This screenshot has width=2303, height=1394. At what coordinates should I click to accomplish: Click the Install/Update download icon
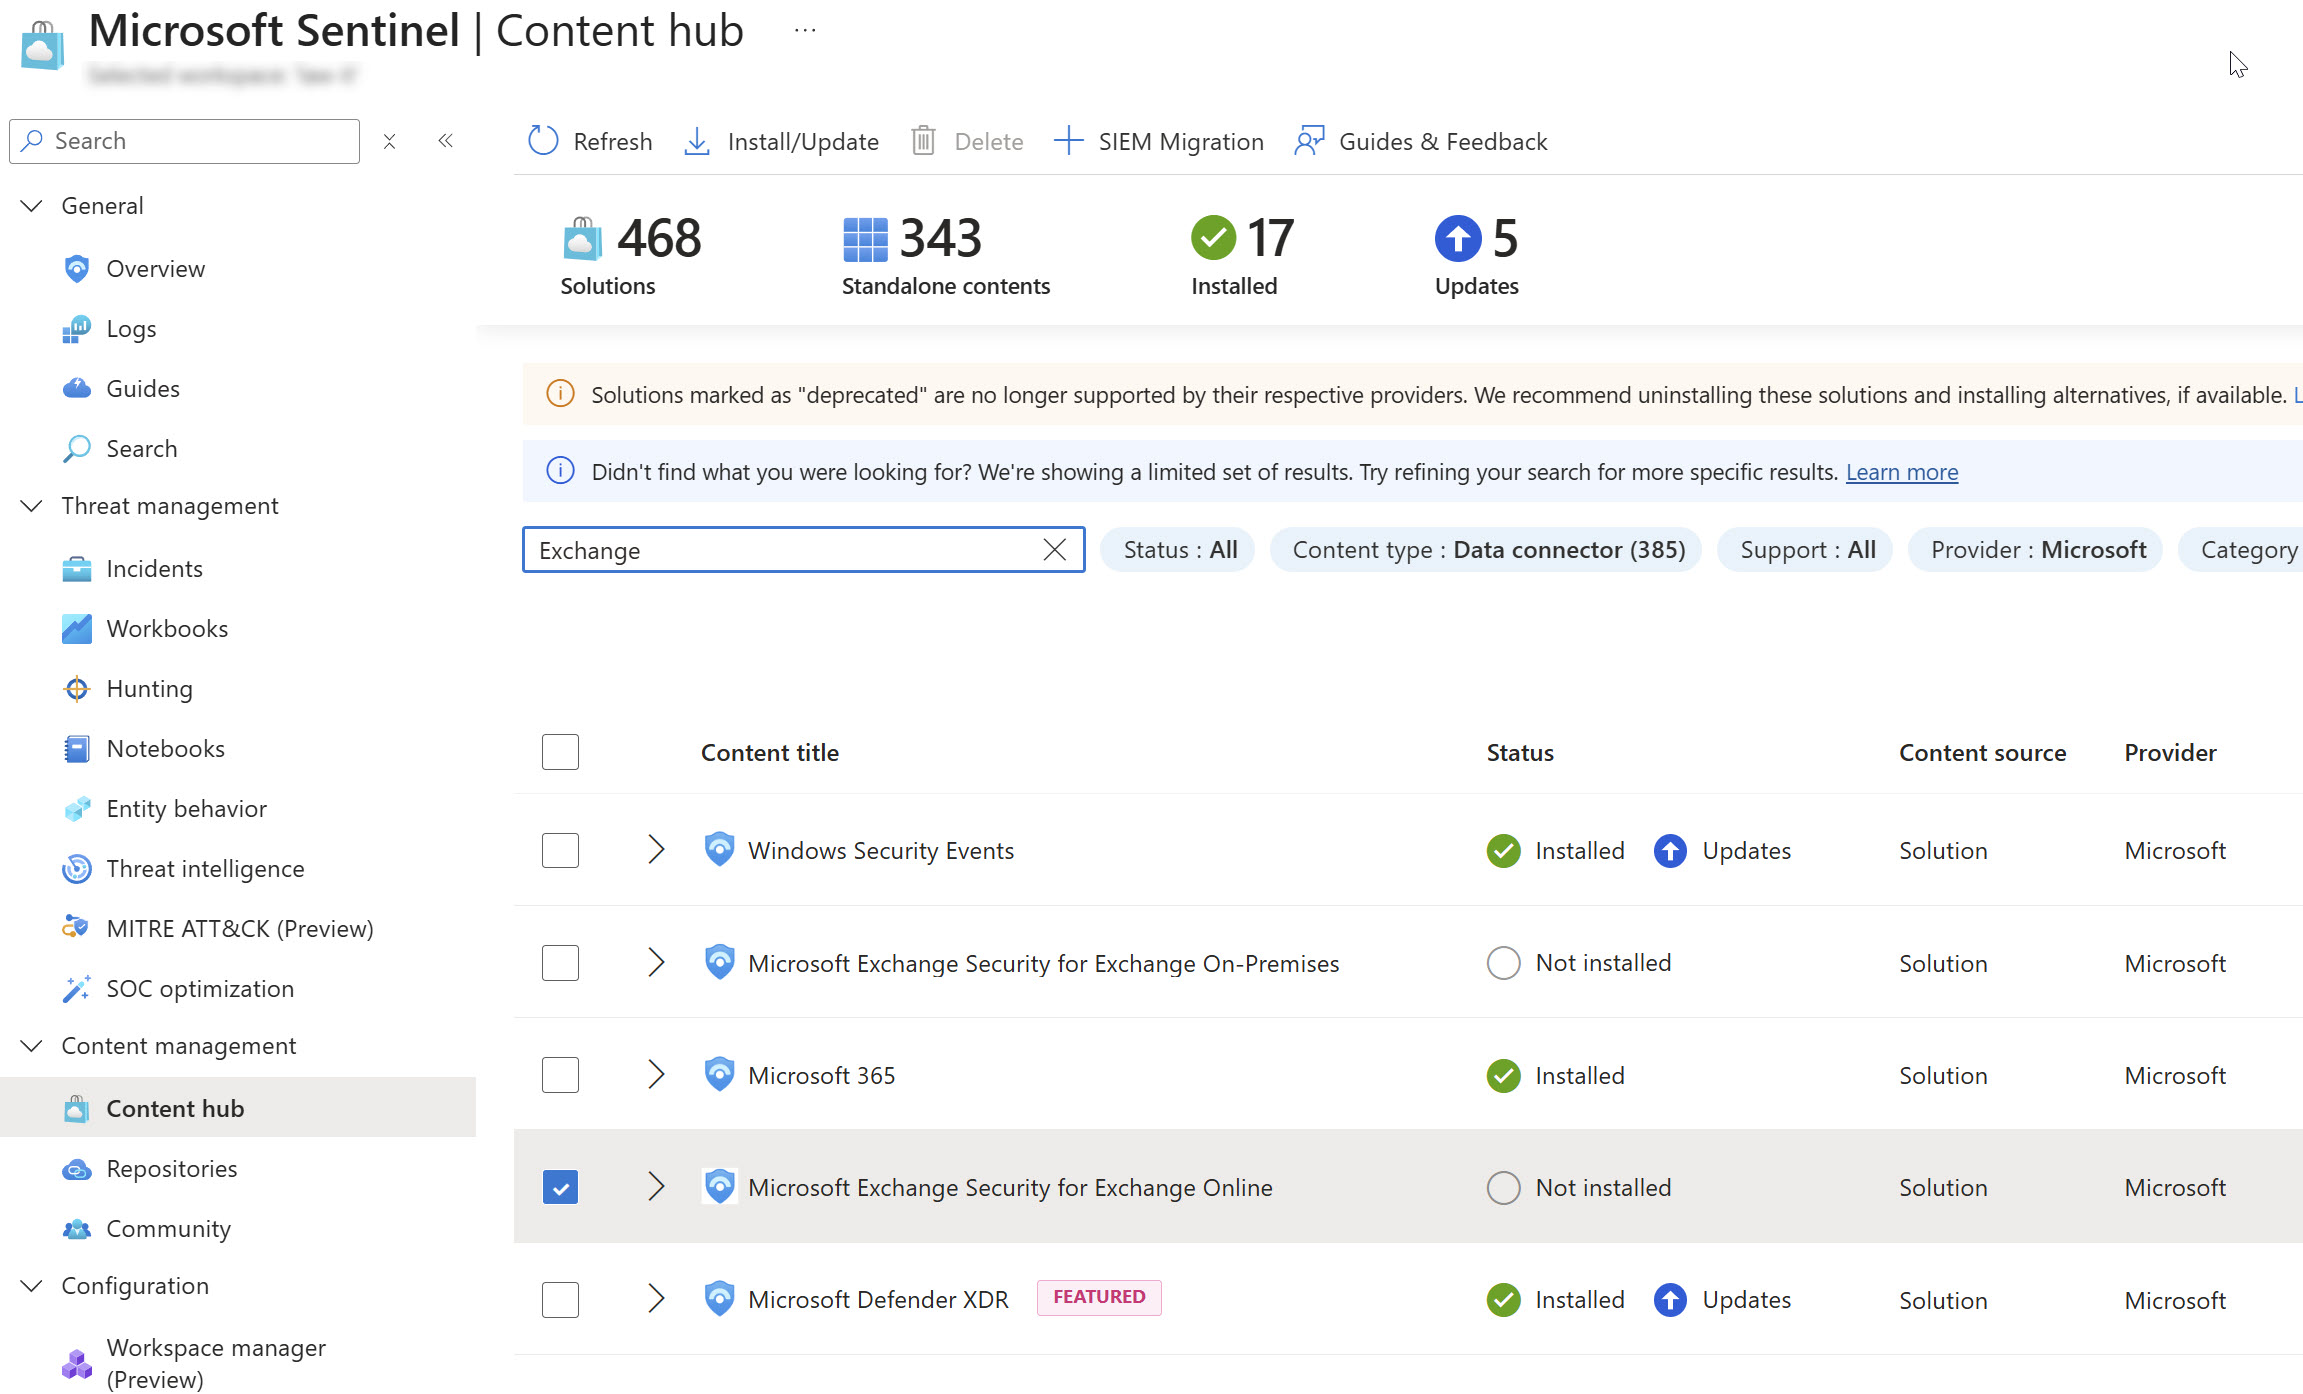697,141
